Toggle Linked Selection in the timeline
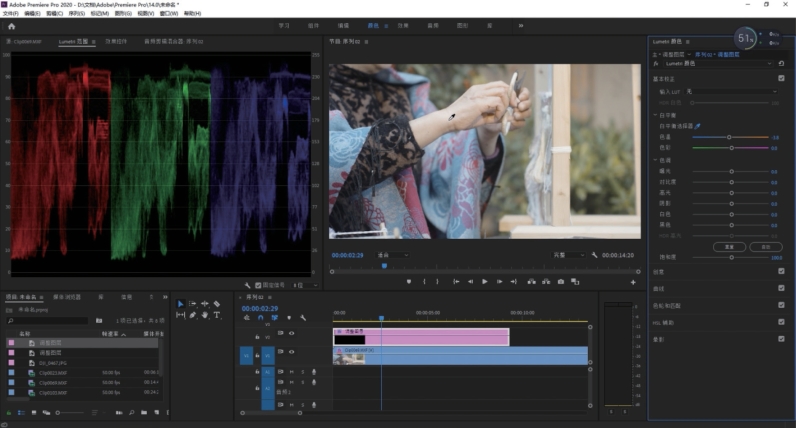The width and height of the screenshot is (796, 428). tap(275, 318)
